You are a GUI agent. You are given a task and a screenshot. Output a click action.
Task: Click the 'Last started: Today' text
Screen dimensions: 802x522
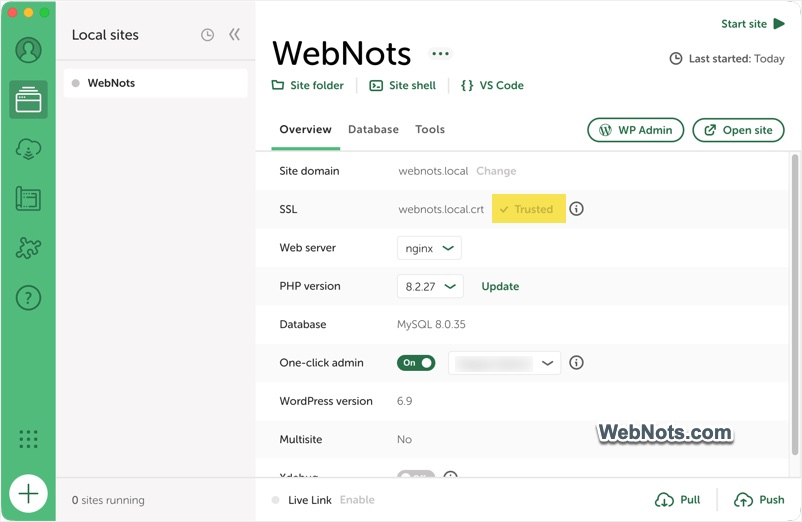coord(736,58)
